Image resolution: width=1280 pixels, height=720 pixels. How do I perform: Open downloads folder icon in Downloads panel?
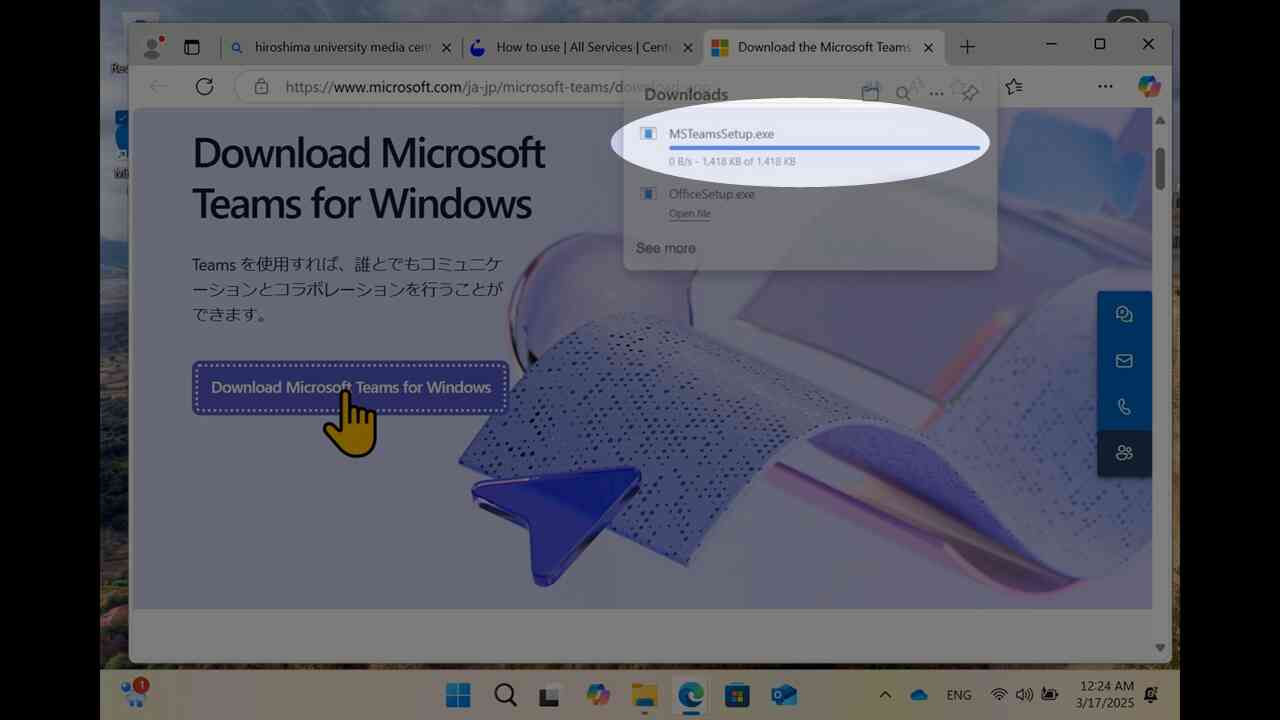pos(871,93)
